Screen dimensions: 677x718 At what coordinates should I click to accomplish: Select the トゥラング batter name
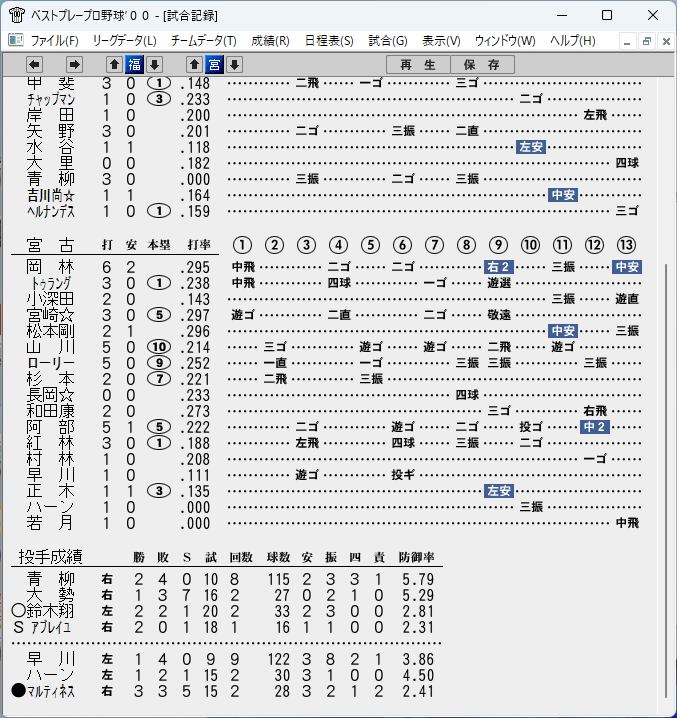click(x=50, y=283)
